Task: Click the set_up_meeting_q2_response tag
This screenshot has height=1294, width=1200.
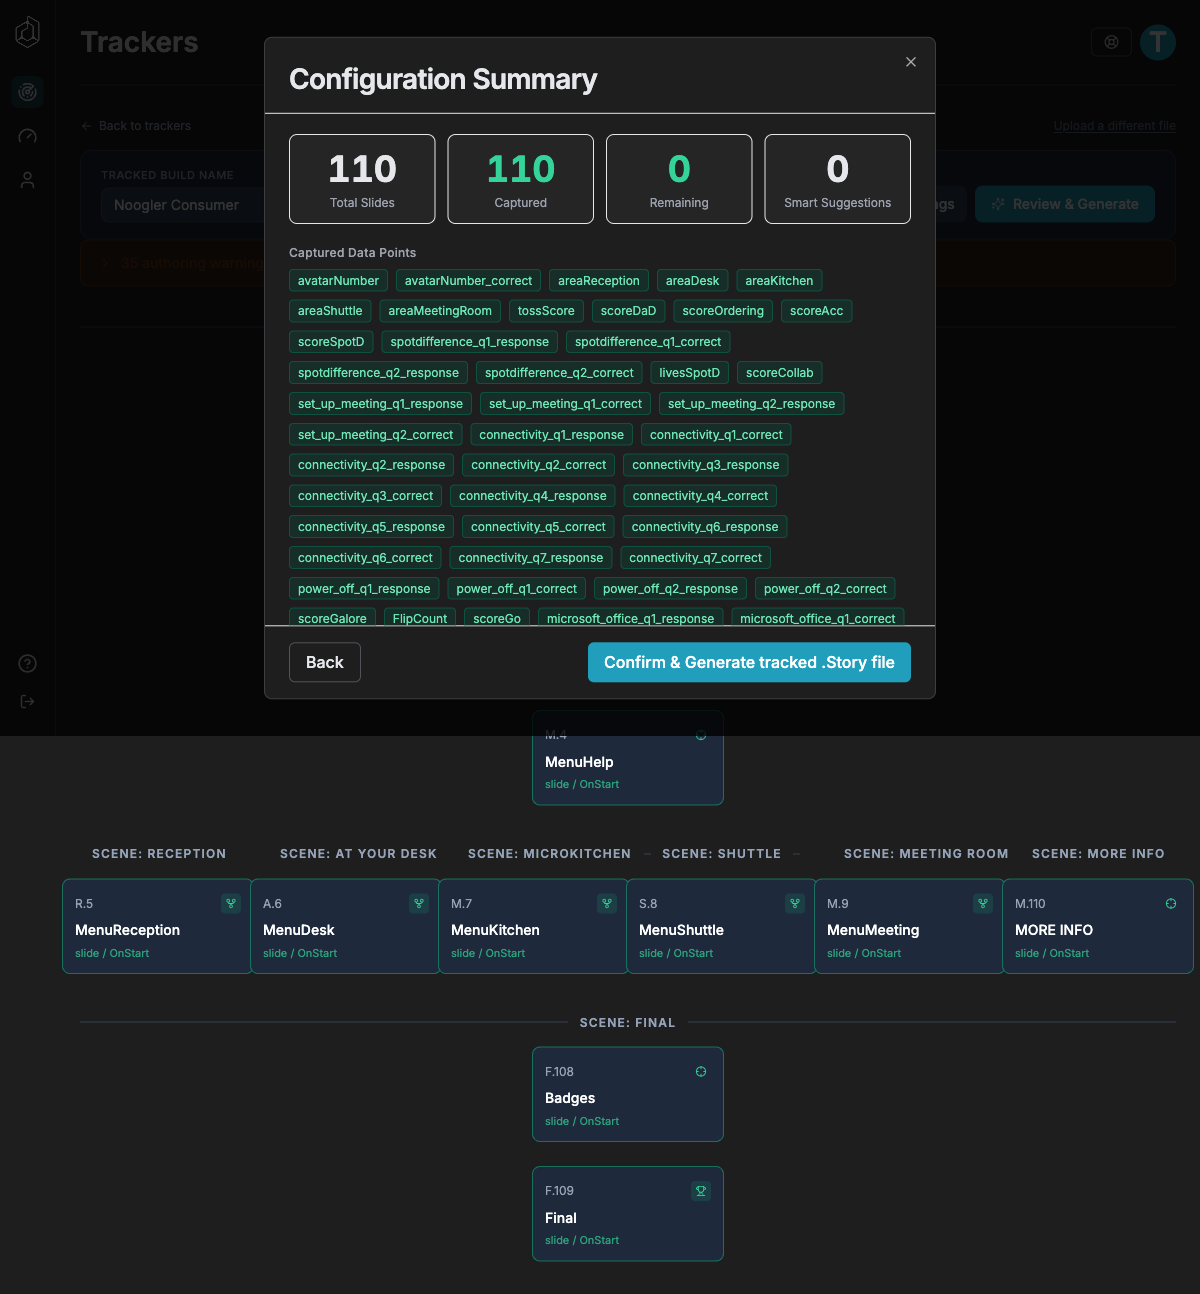Action: click(751, 404)
